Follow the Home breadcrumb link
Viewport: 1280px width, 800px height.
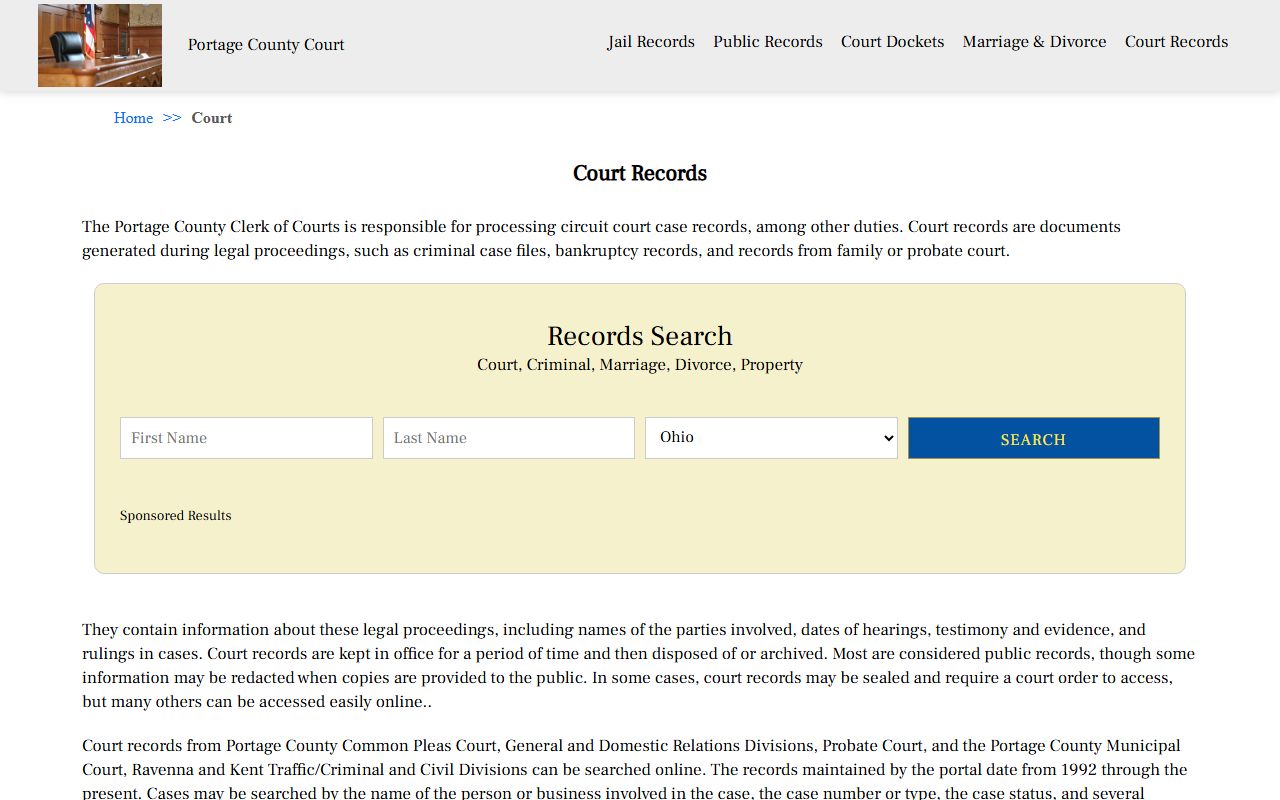[x=133, y=118]
